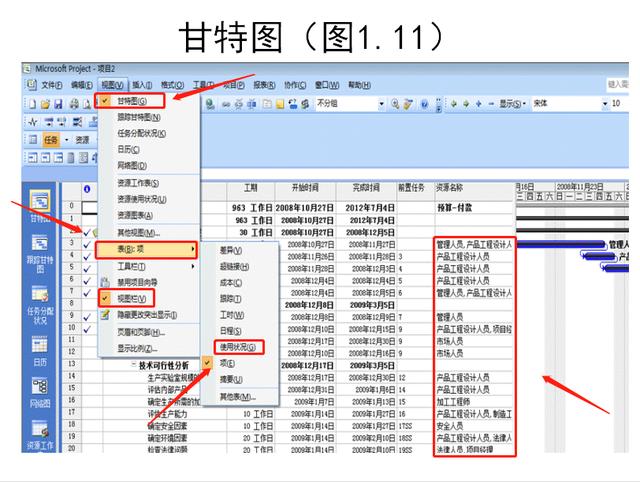The image size is (640, 482).
Task: Click the Task Information icon
Action: tap(267, 104)
